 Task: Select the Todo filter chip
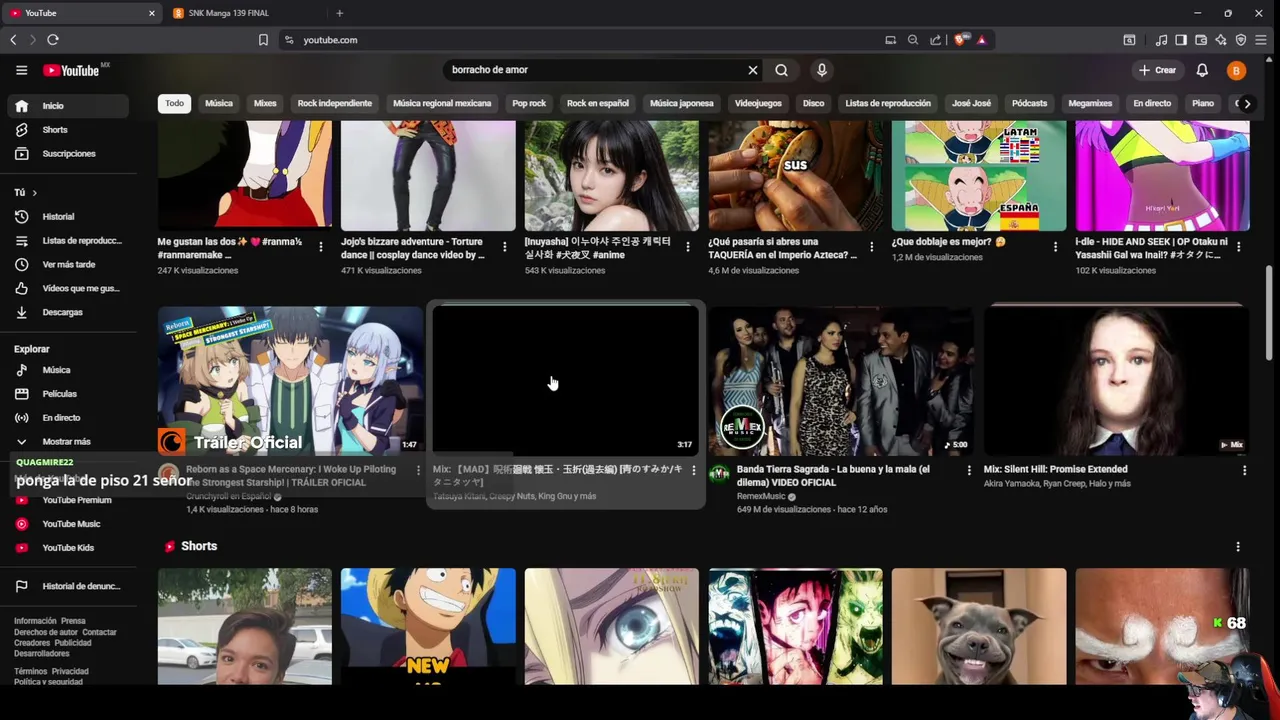tap(174, 103)
